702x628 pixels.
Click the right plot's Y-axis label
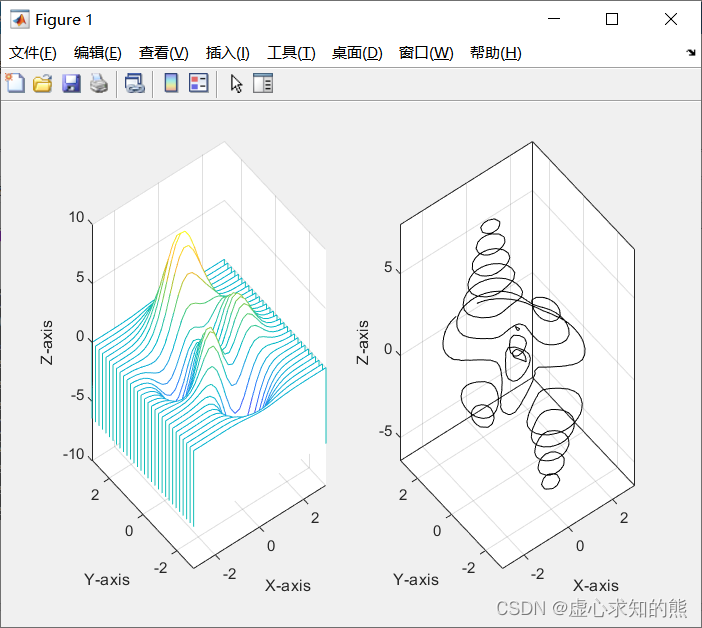point(416,579)
